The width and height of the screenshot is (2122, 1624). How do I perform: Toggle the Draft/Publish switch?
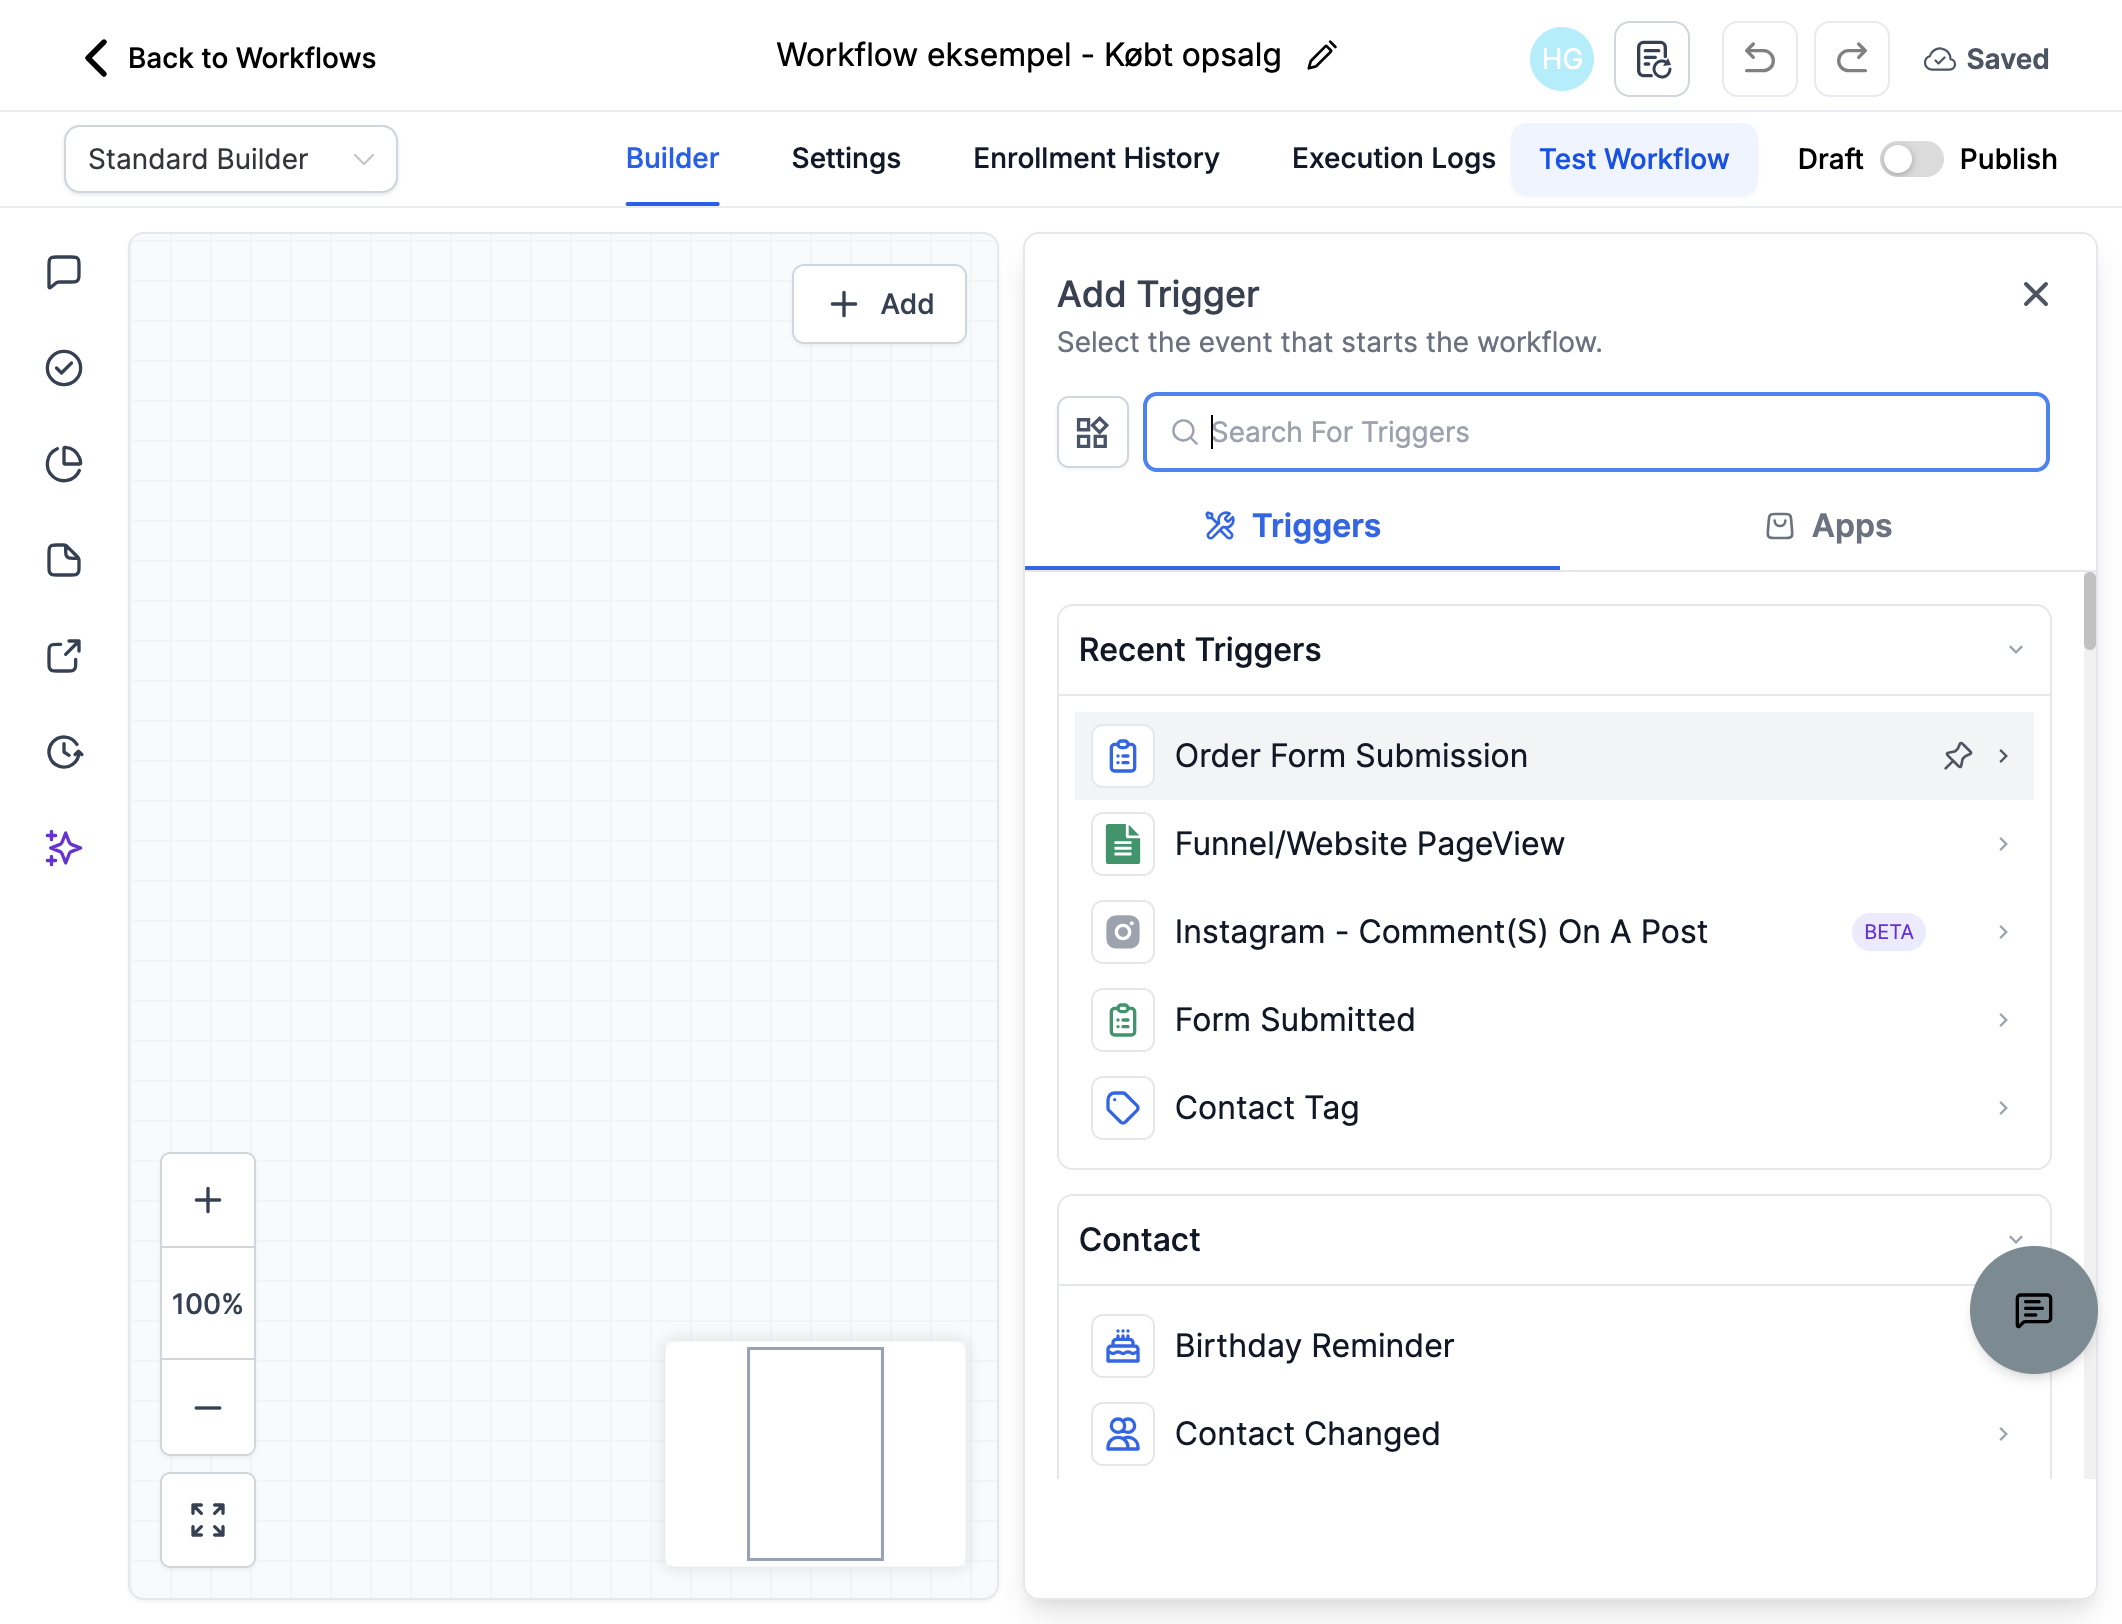coord(1911,159)
